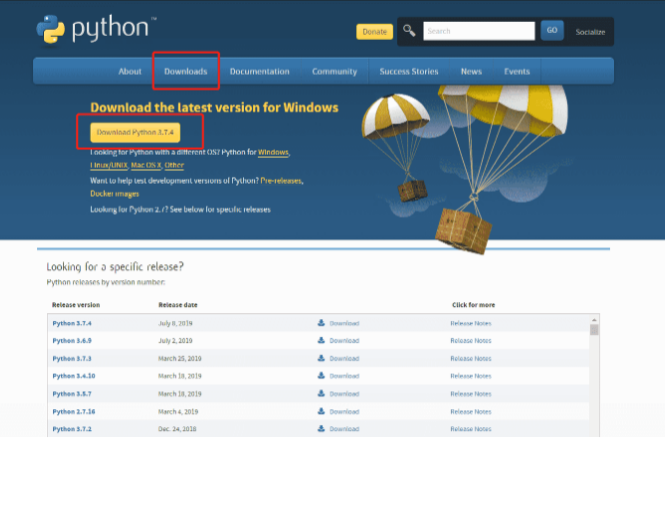
Task: Click the 'March 25, 2019' release date
Action: tap(180, 358)
